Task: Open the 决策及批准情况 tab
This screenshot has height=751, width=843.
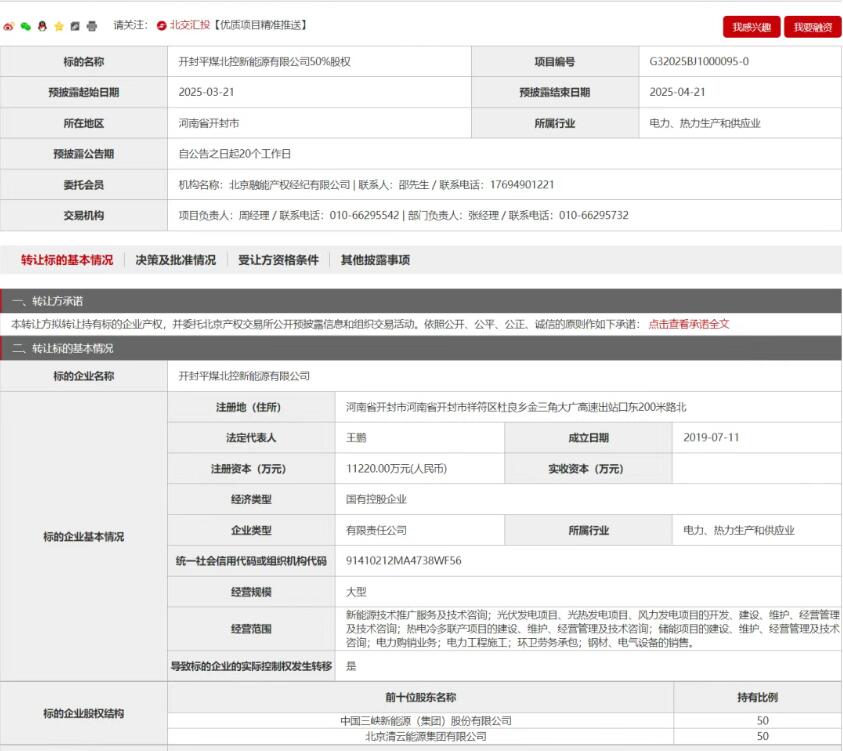Action: tap(176, 260)
